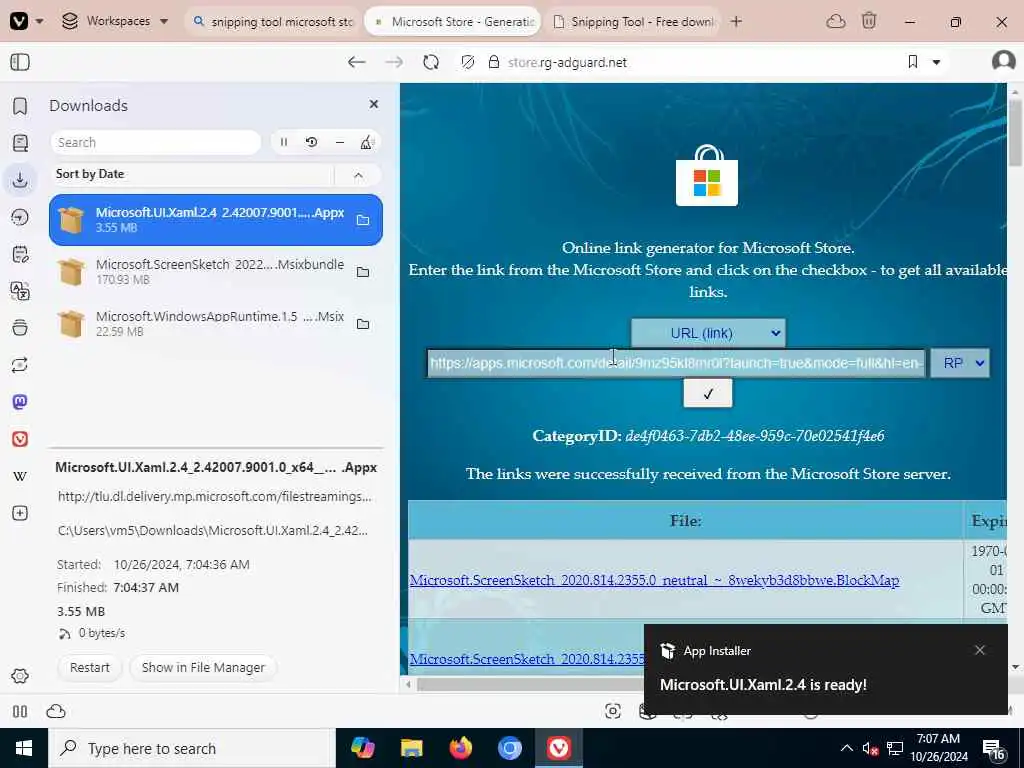Image resolution: width=1024 pixels, height=768 pixels.
Task: Click the Restart download button
Action: [x=89, y=667]
